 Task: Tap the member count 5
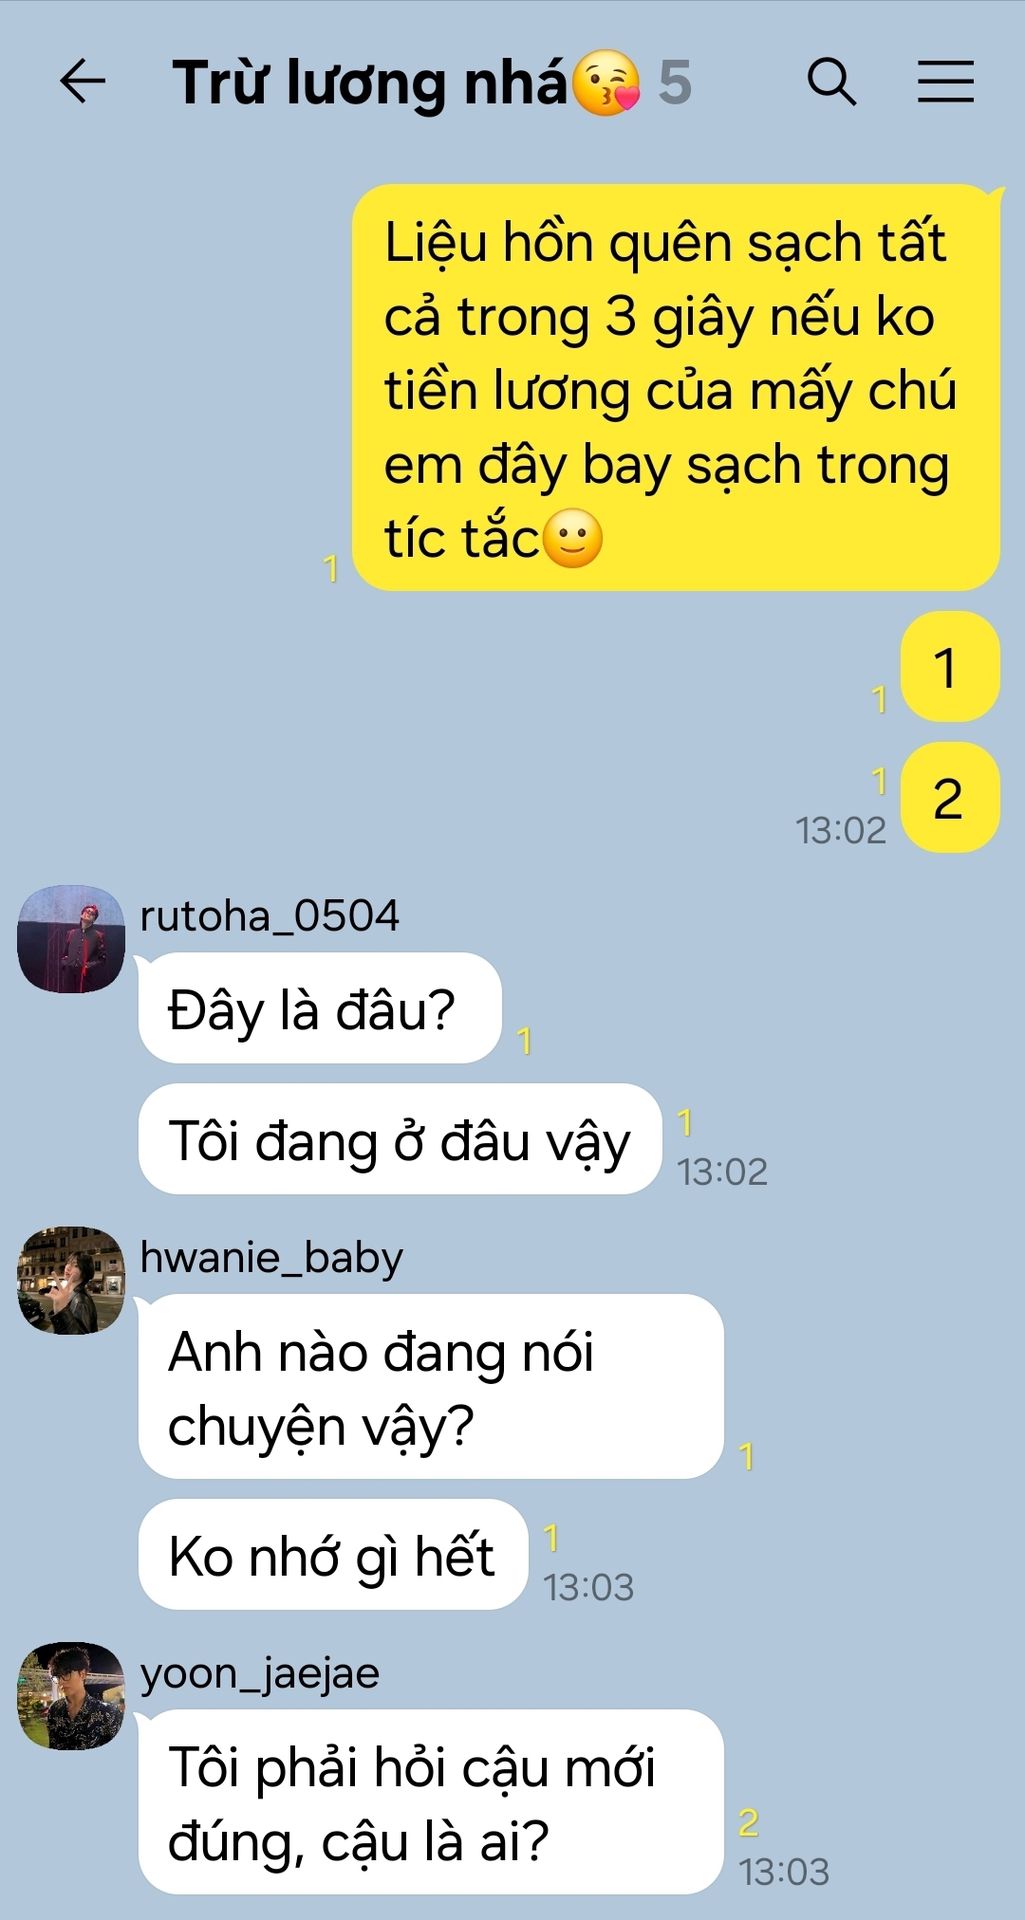click(x=675, y=83)
